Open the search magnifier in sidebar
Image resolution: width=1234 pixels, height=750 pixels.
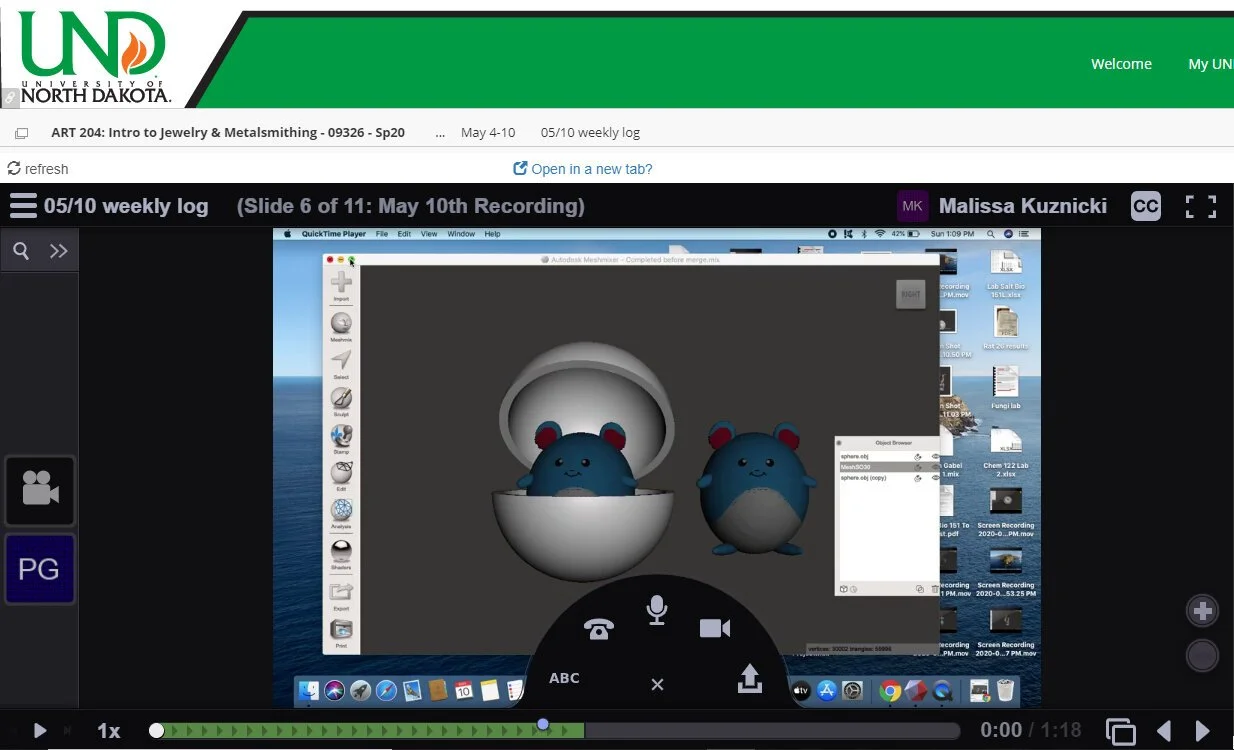pos(21,251)
